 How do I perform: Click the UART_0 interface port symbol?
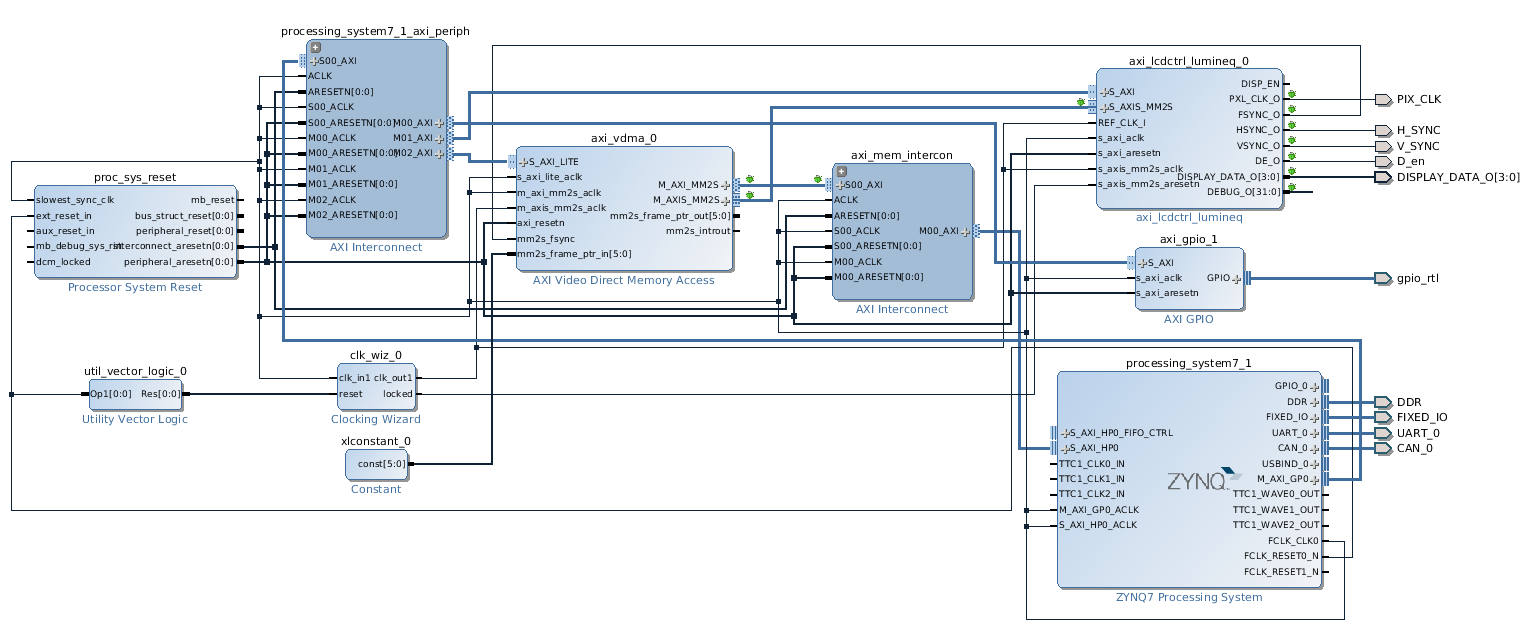point(1383,433)
